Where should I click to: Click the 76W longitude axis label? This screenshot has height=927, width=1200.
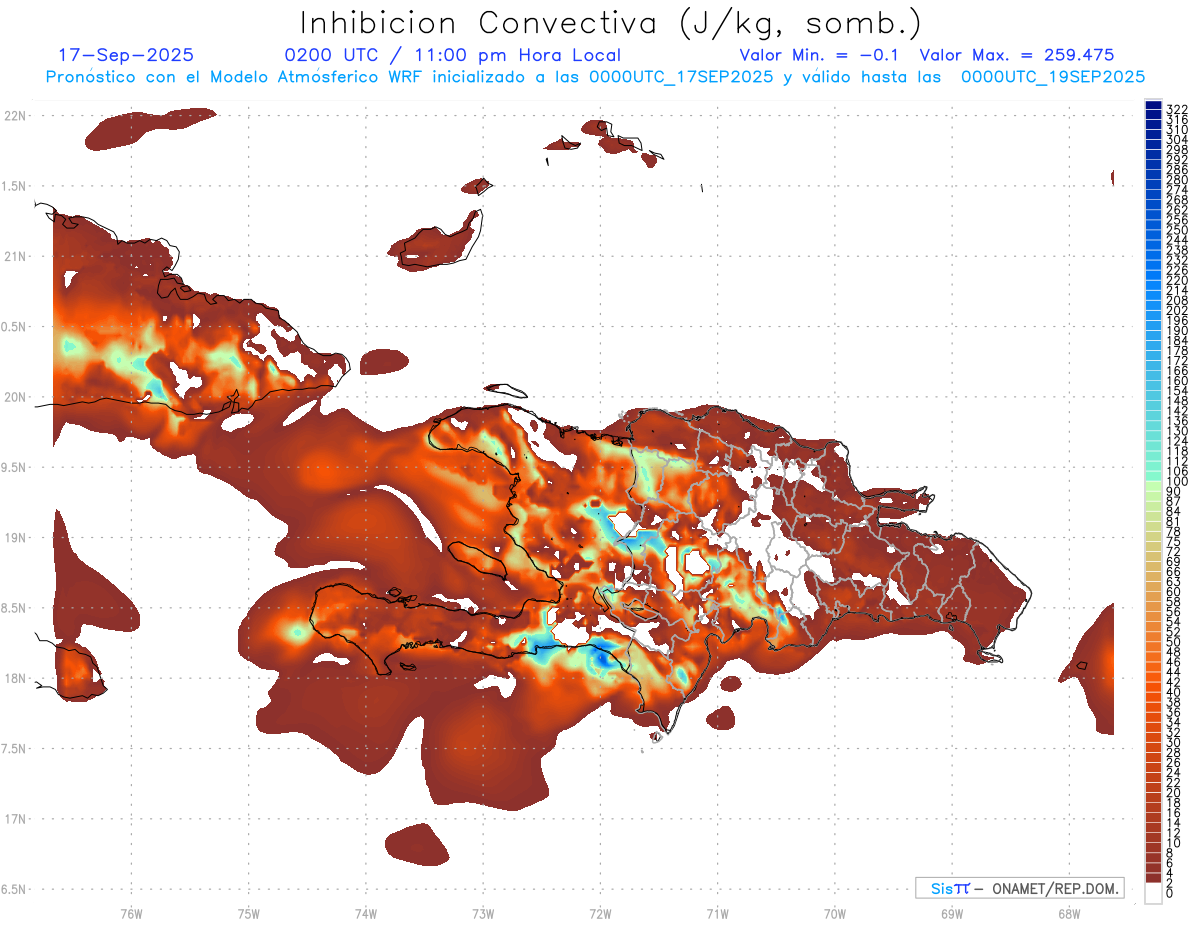pyautogui.click(x=131, y=913)
